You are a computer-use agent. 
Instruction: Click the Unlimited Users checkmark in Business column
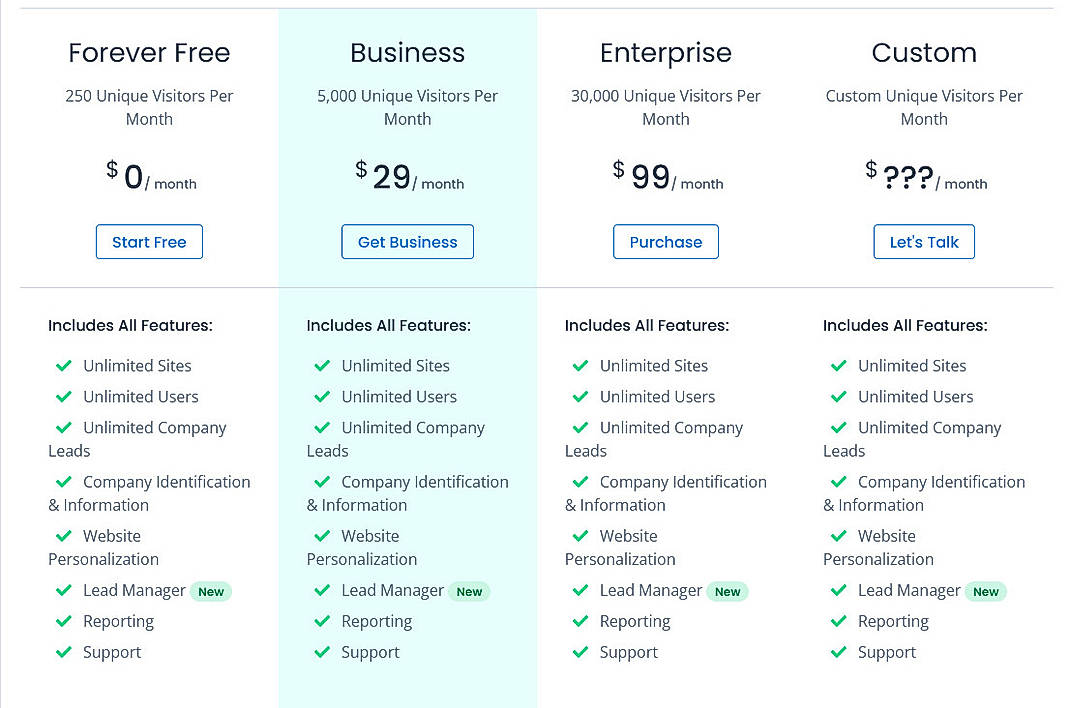(x=322, y=397)
